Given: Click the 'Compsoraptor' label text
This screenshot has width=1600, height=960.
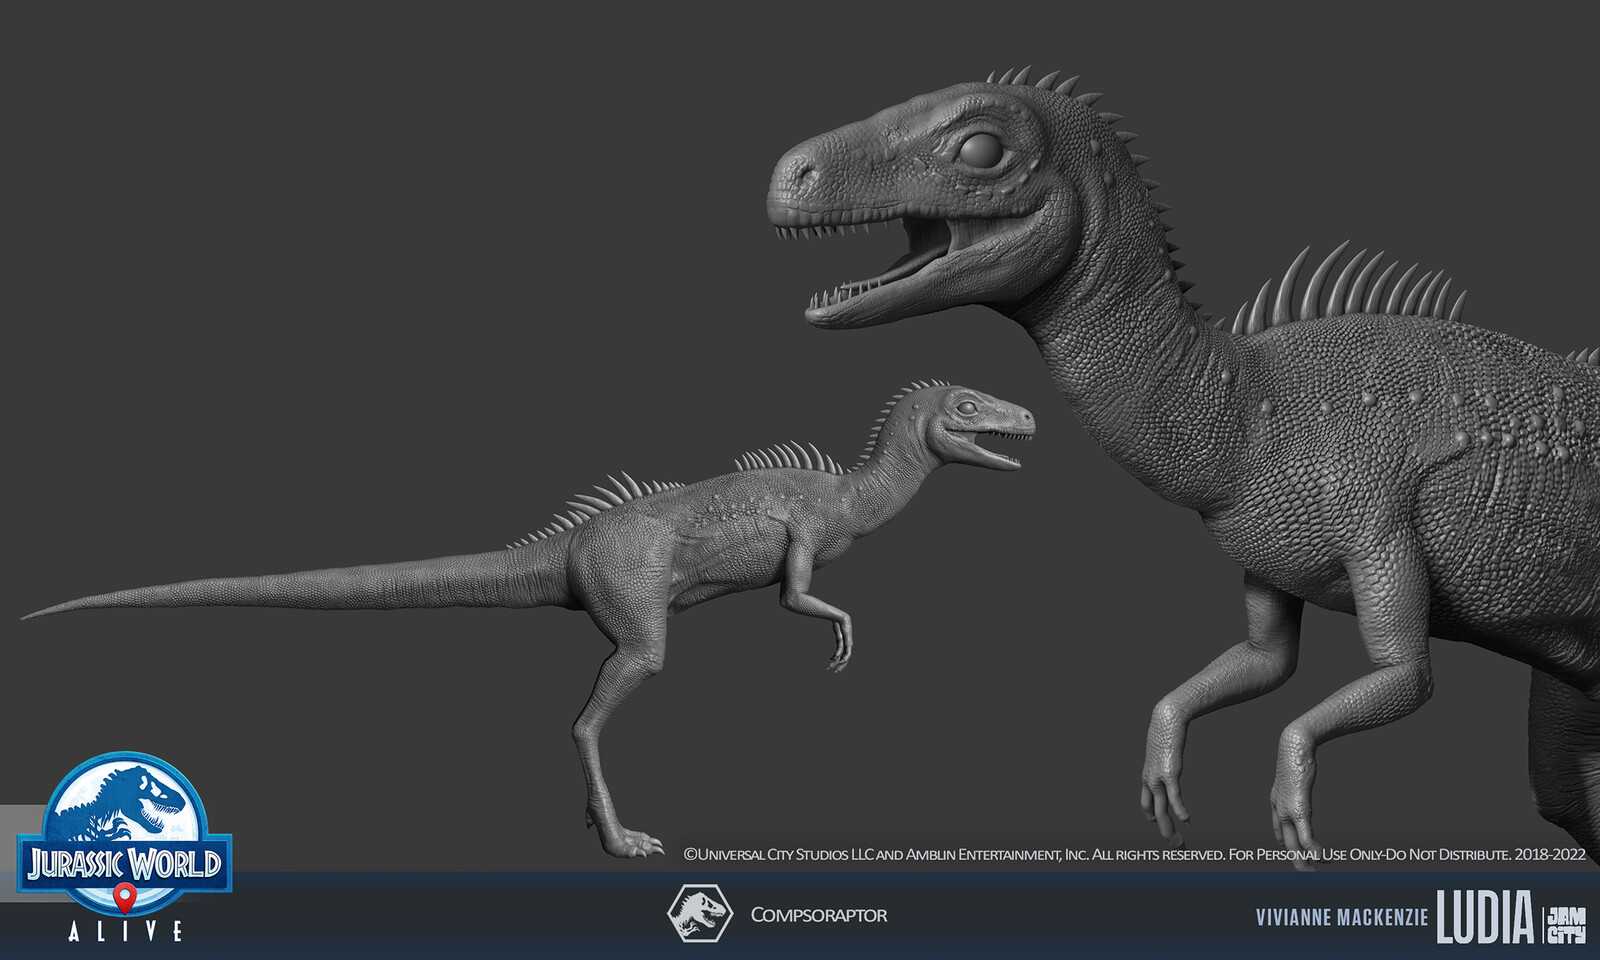Looking at the screenshot, I should point(818,915).
